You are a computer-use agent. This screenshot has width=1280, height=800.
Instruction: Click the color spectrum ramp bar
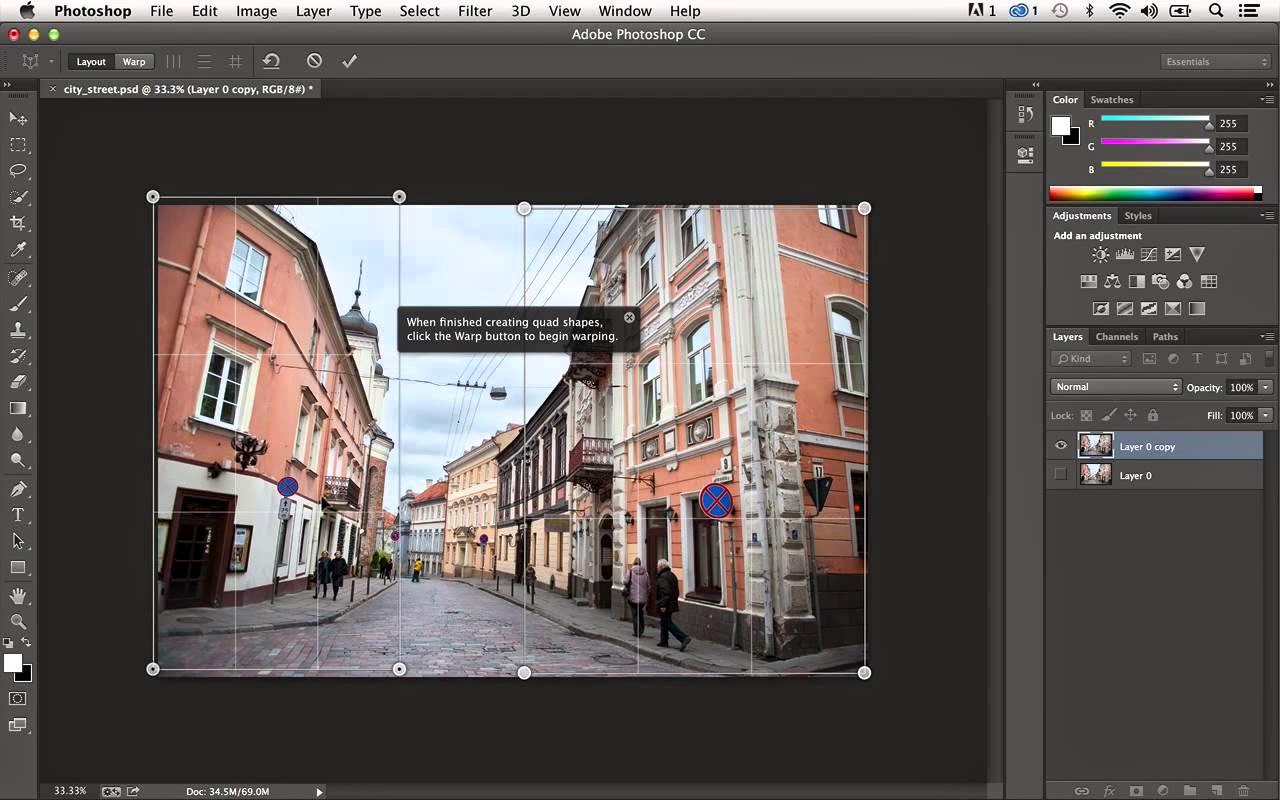pos(1152,193)
